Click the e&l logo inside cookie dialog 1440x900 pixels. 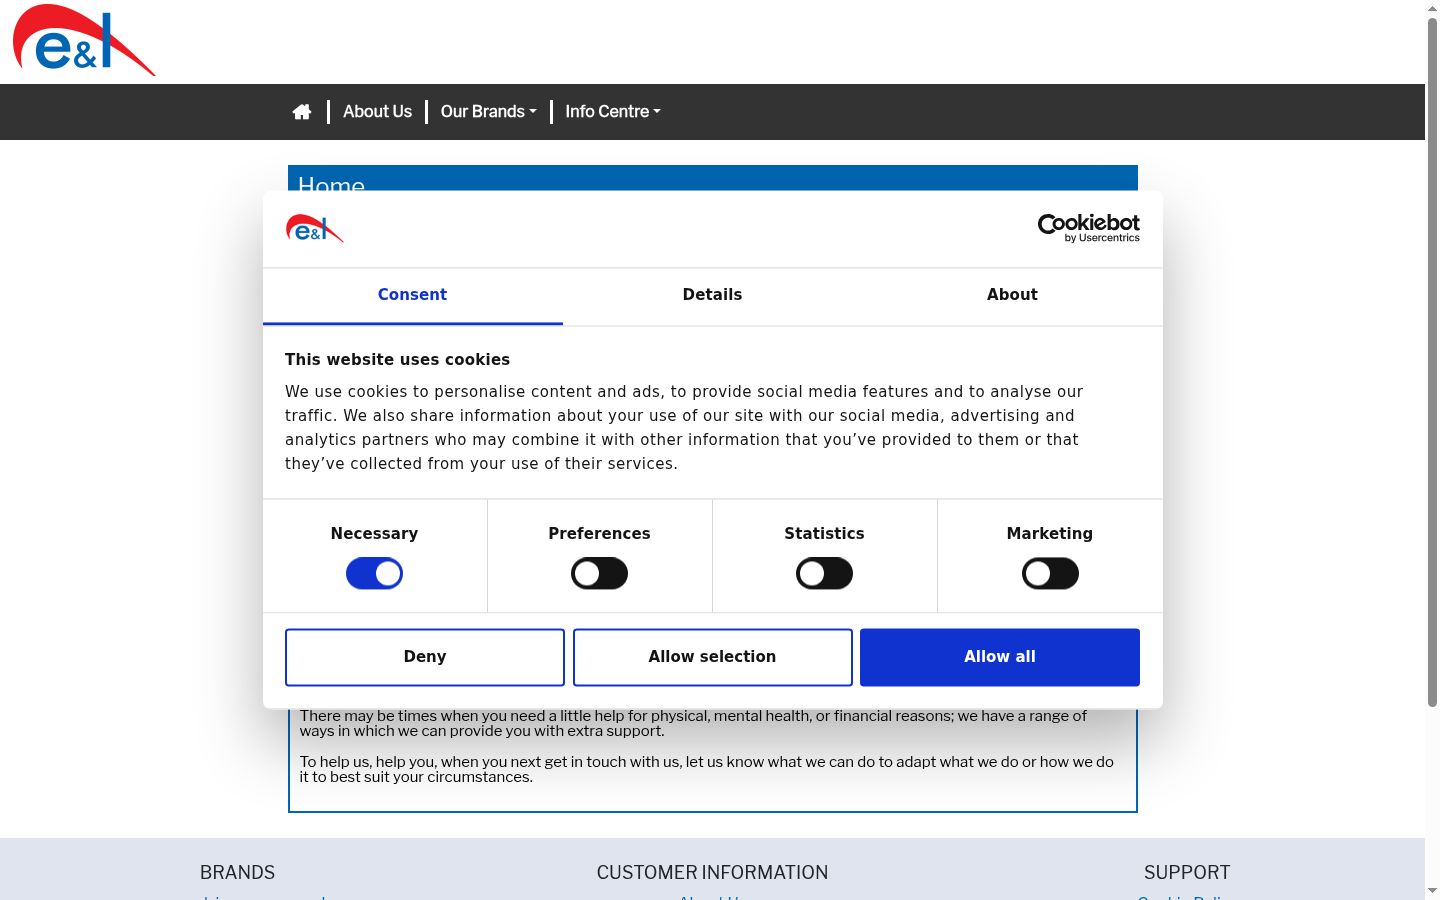tap(315, 229)
